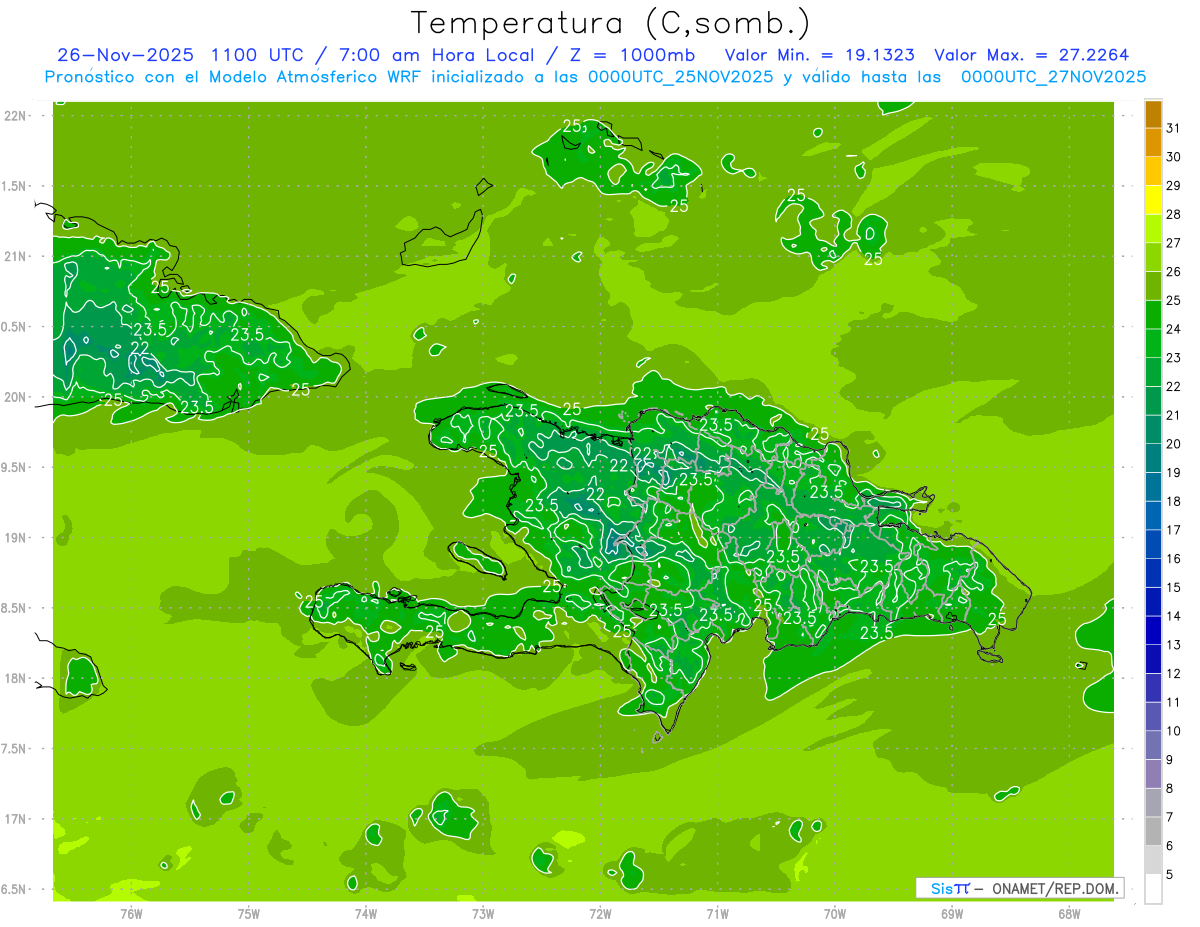Screen dimensions: 1200x927
Task: Click the '10' label on the color scale
Action: tap(1173, 731)
